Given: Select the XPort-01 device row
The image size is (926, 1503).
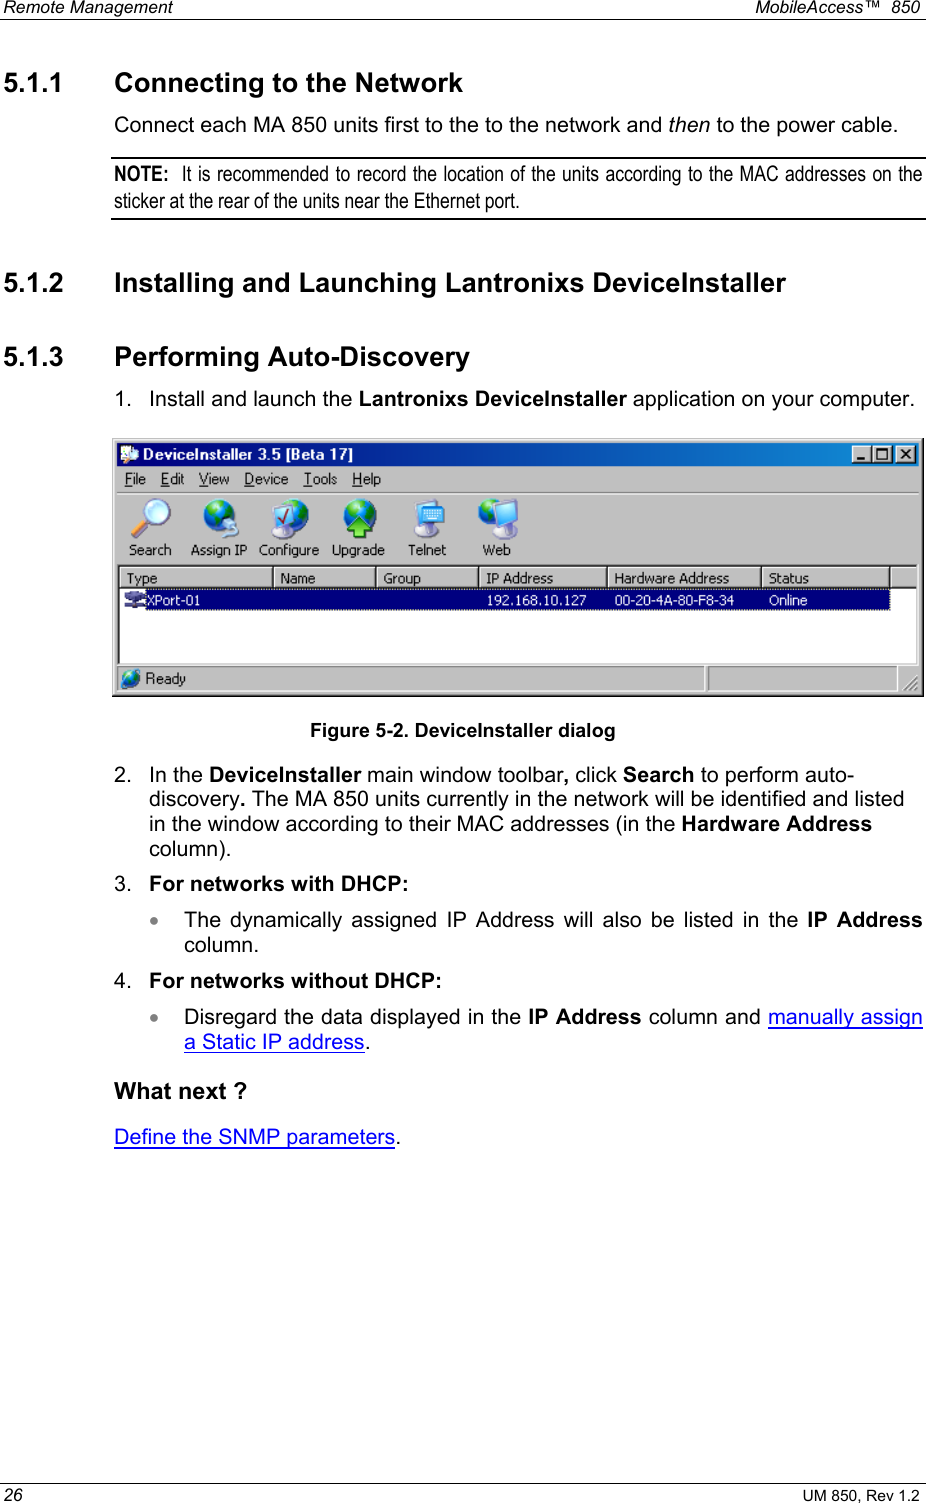Looking at the screenshot, I should pos(505,600).
